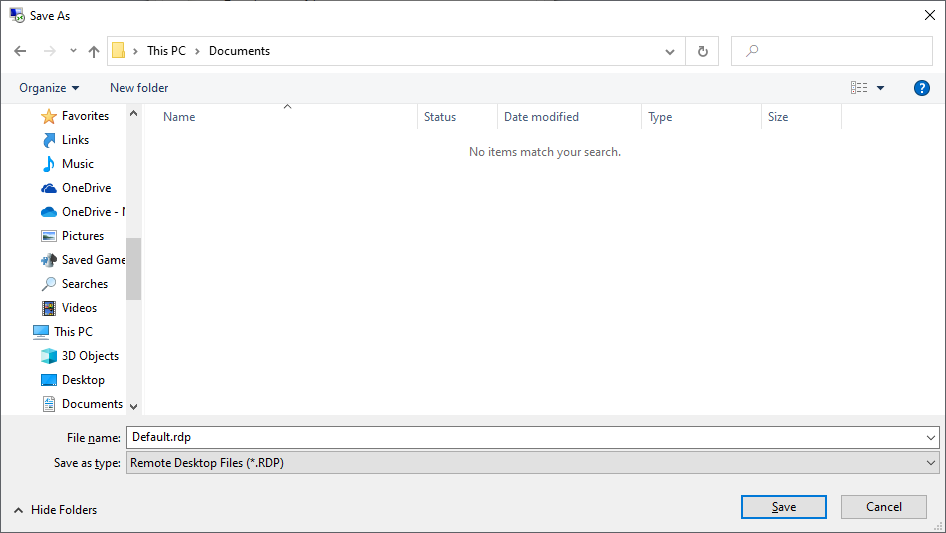
Task: Open Searches in the navigation pane
Action: point(85,284)
